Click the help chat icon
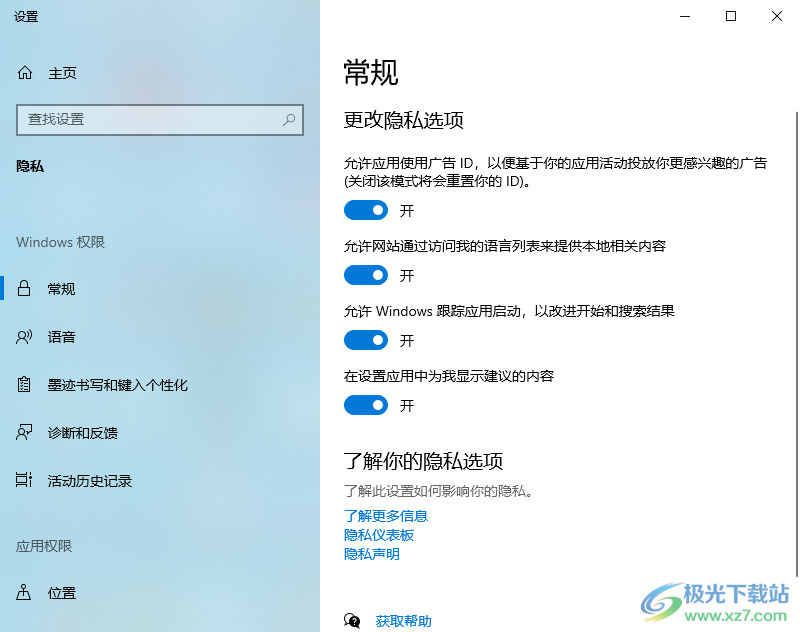The width and height of the screenshot is (800, 632). tap(352, 620)
